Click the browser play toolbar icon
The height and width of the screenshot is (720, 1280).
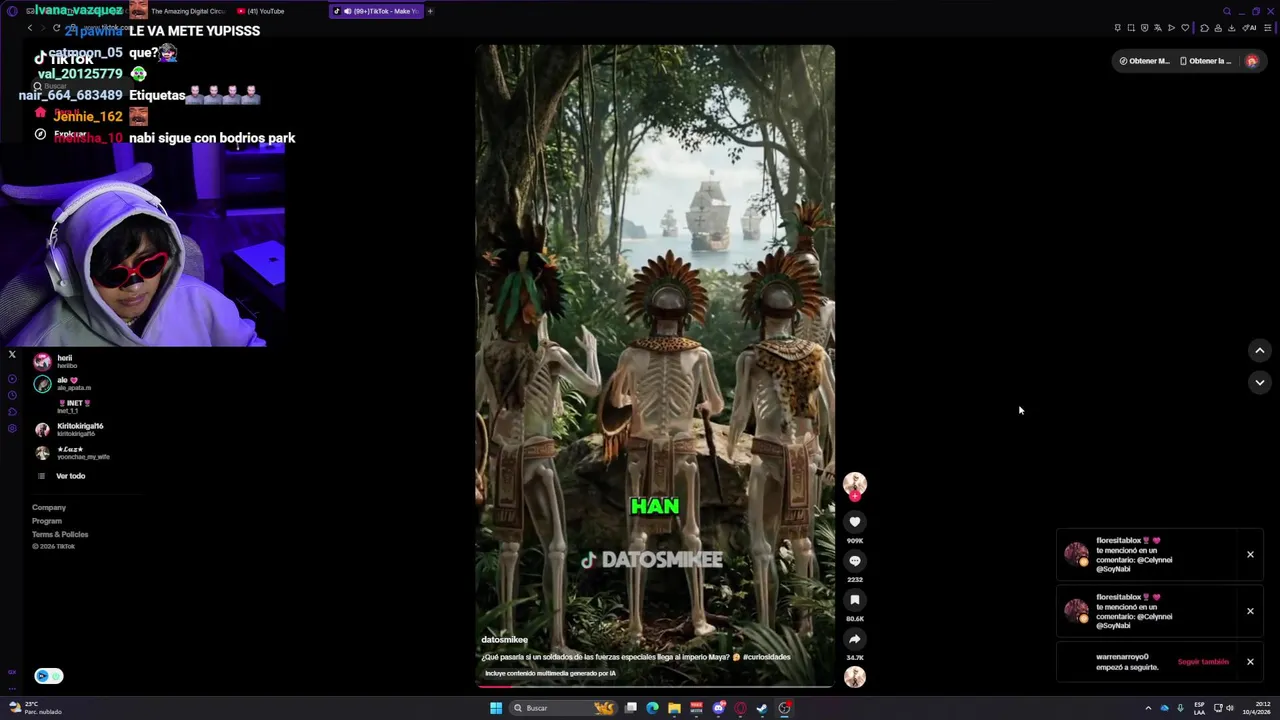tap(1171, 28)
